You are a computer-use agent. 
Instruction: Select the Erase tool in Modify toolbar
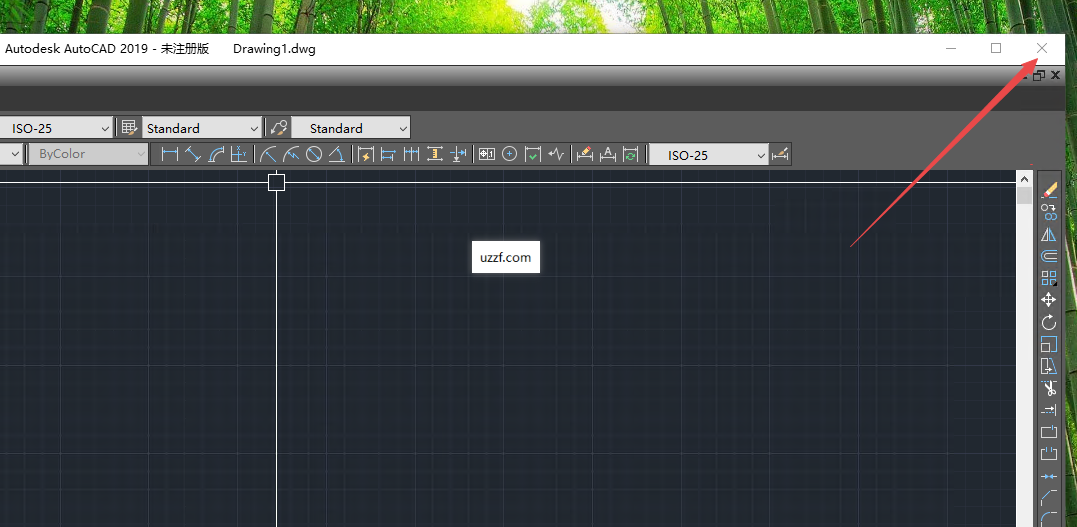[1049, 187]
